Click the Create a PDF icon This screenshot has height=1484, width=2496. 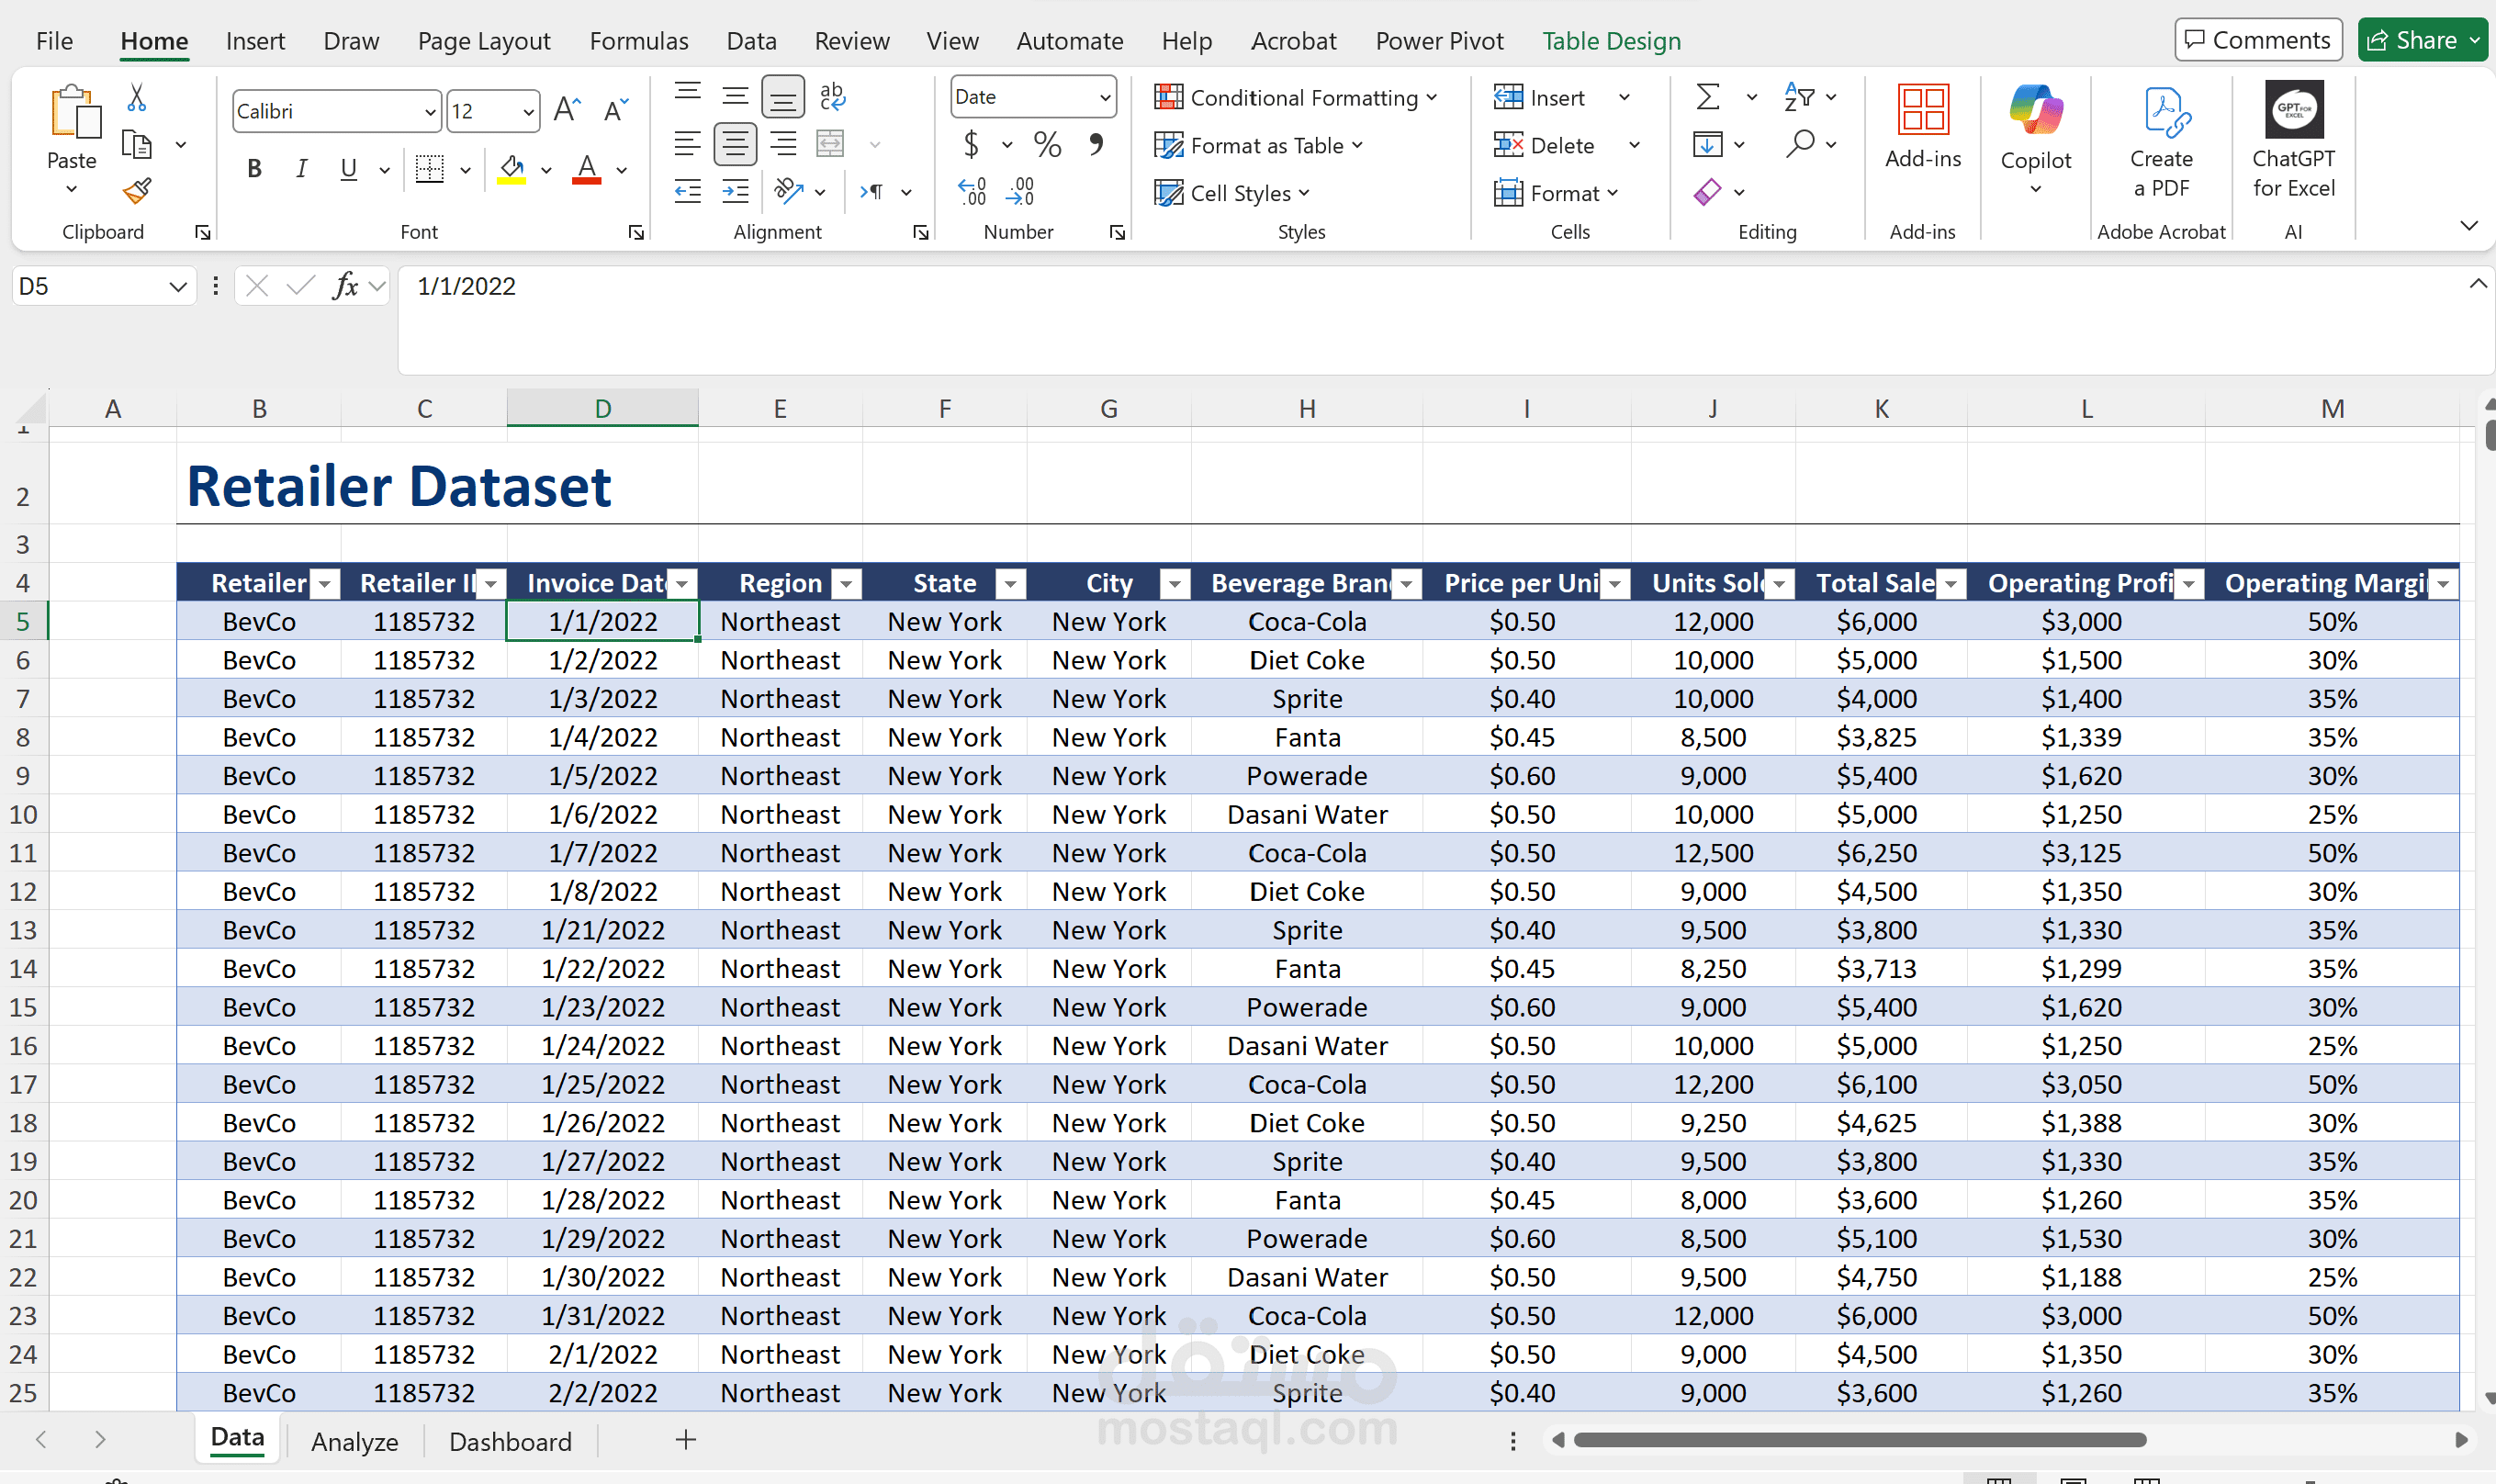pos(2161,112)
